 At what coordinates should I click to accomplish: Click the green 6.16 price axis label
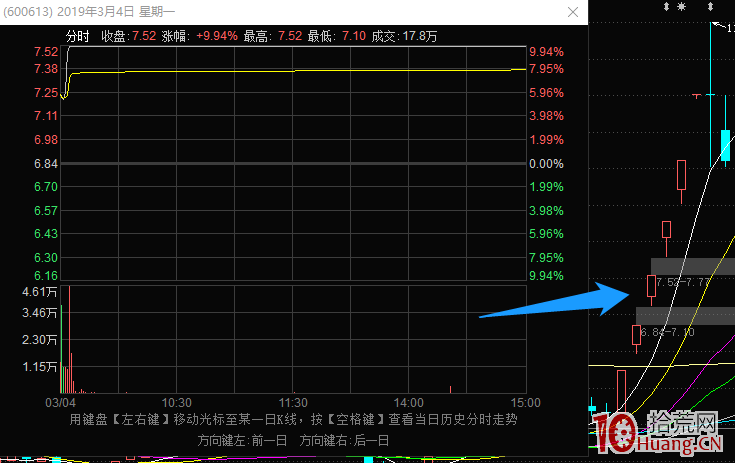click(x=46, y=276)
